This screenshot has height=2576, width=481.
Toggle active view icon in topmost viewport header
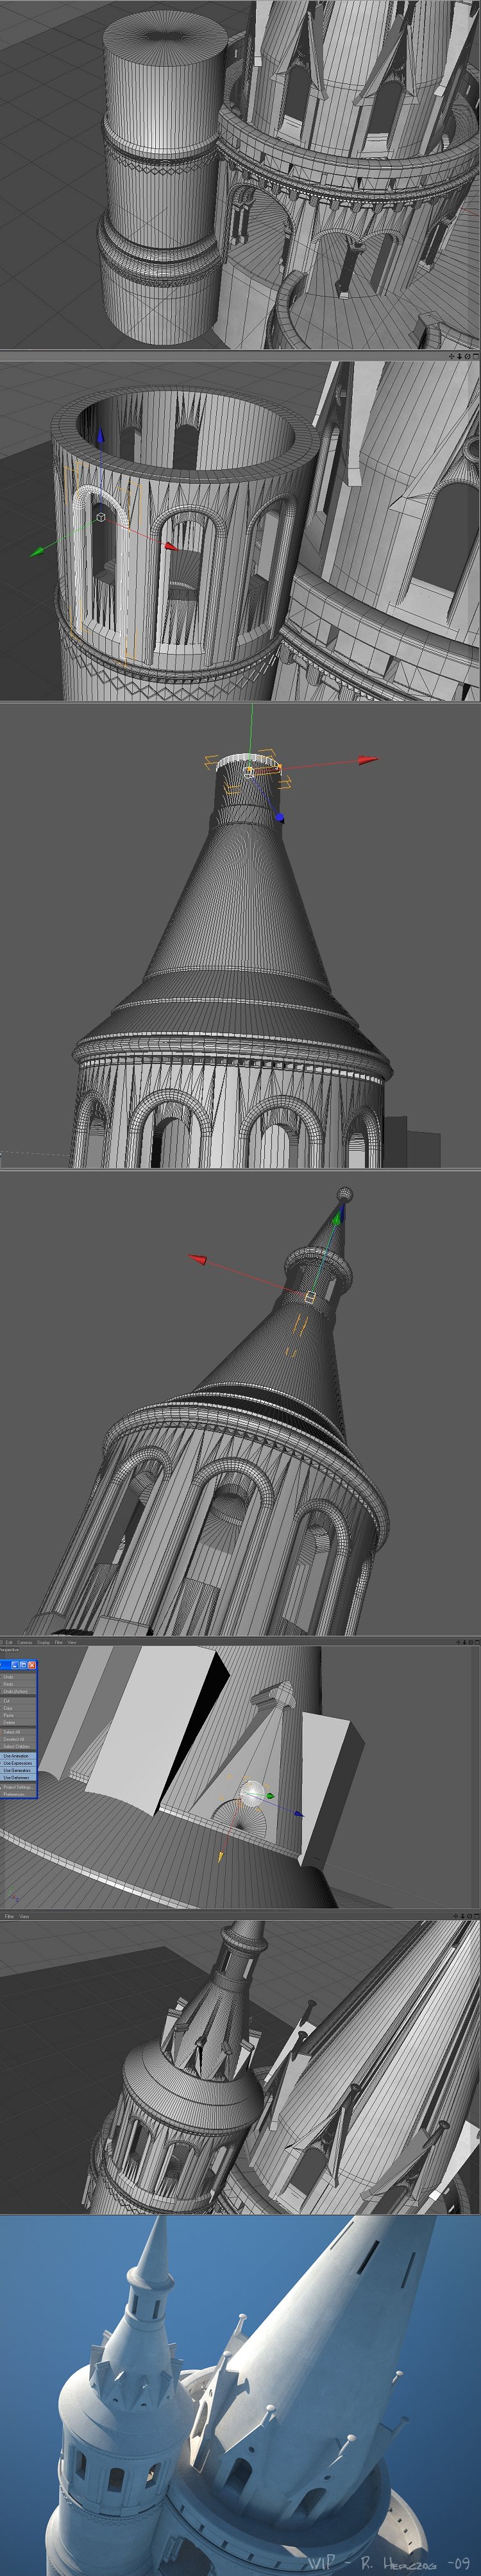[475, 356]
